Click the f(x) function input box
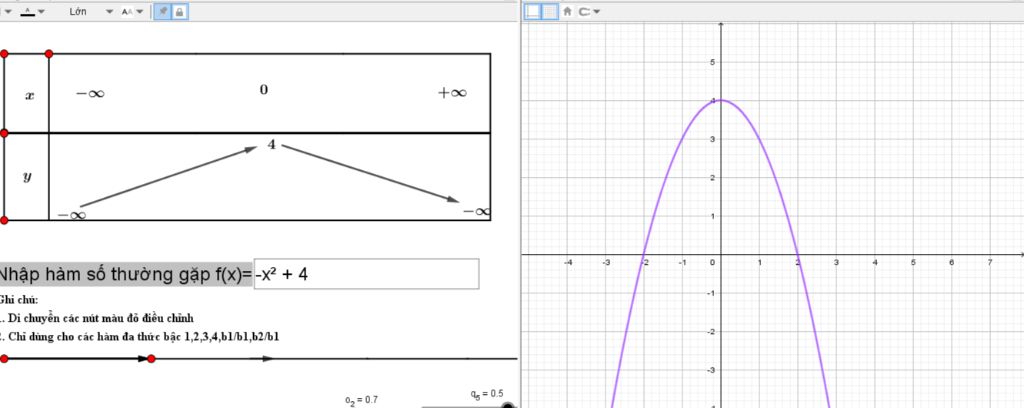The height and width of the screenshot is (408, 1024). 366,274
